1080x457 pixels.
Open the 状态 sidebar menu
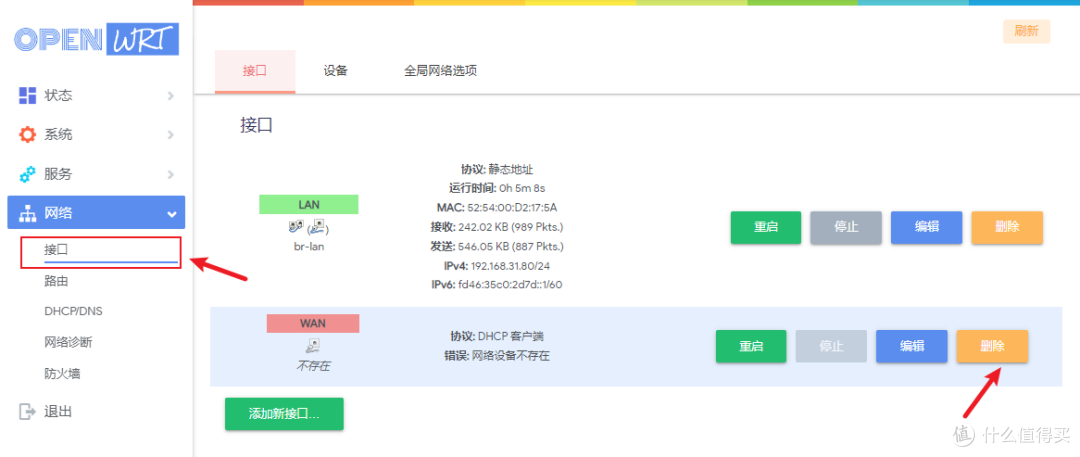96,96
